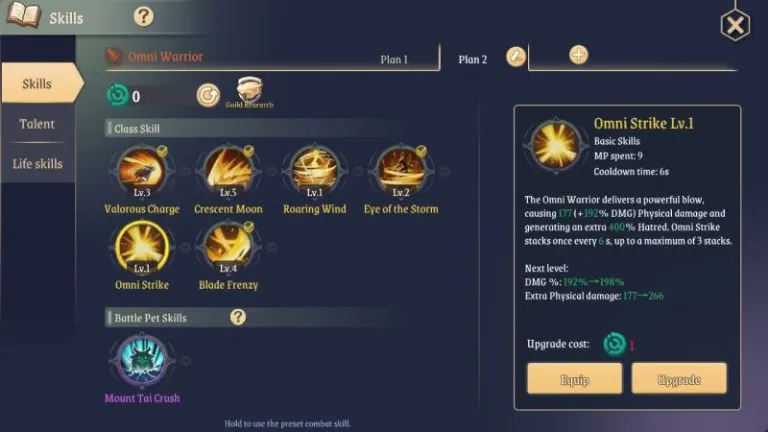
Task: Add a new skill plan
Action: pos(578,55)
